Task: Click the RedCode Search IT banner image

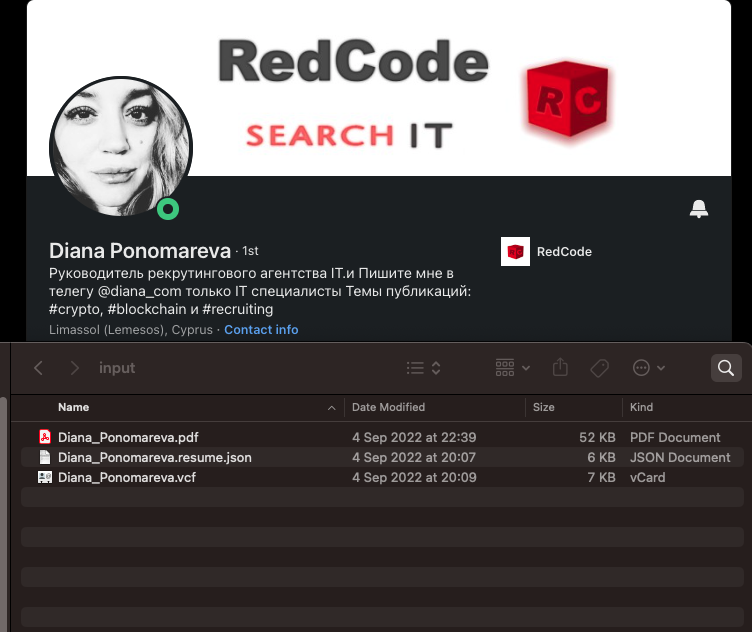Action: pyautogui.click(x=379, y=88)
